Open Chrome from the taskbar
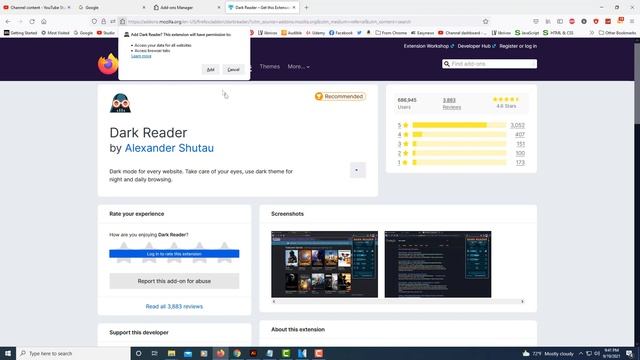 [x=237, y=353]
